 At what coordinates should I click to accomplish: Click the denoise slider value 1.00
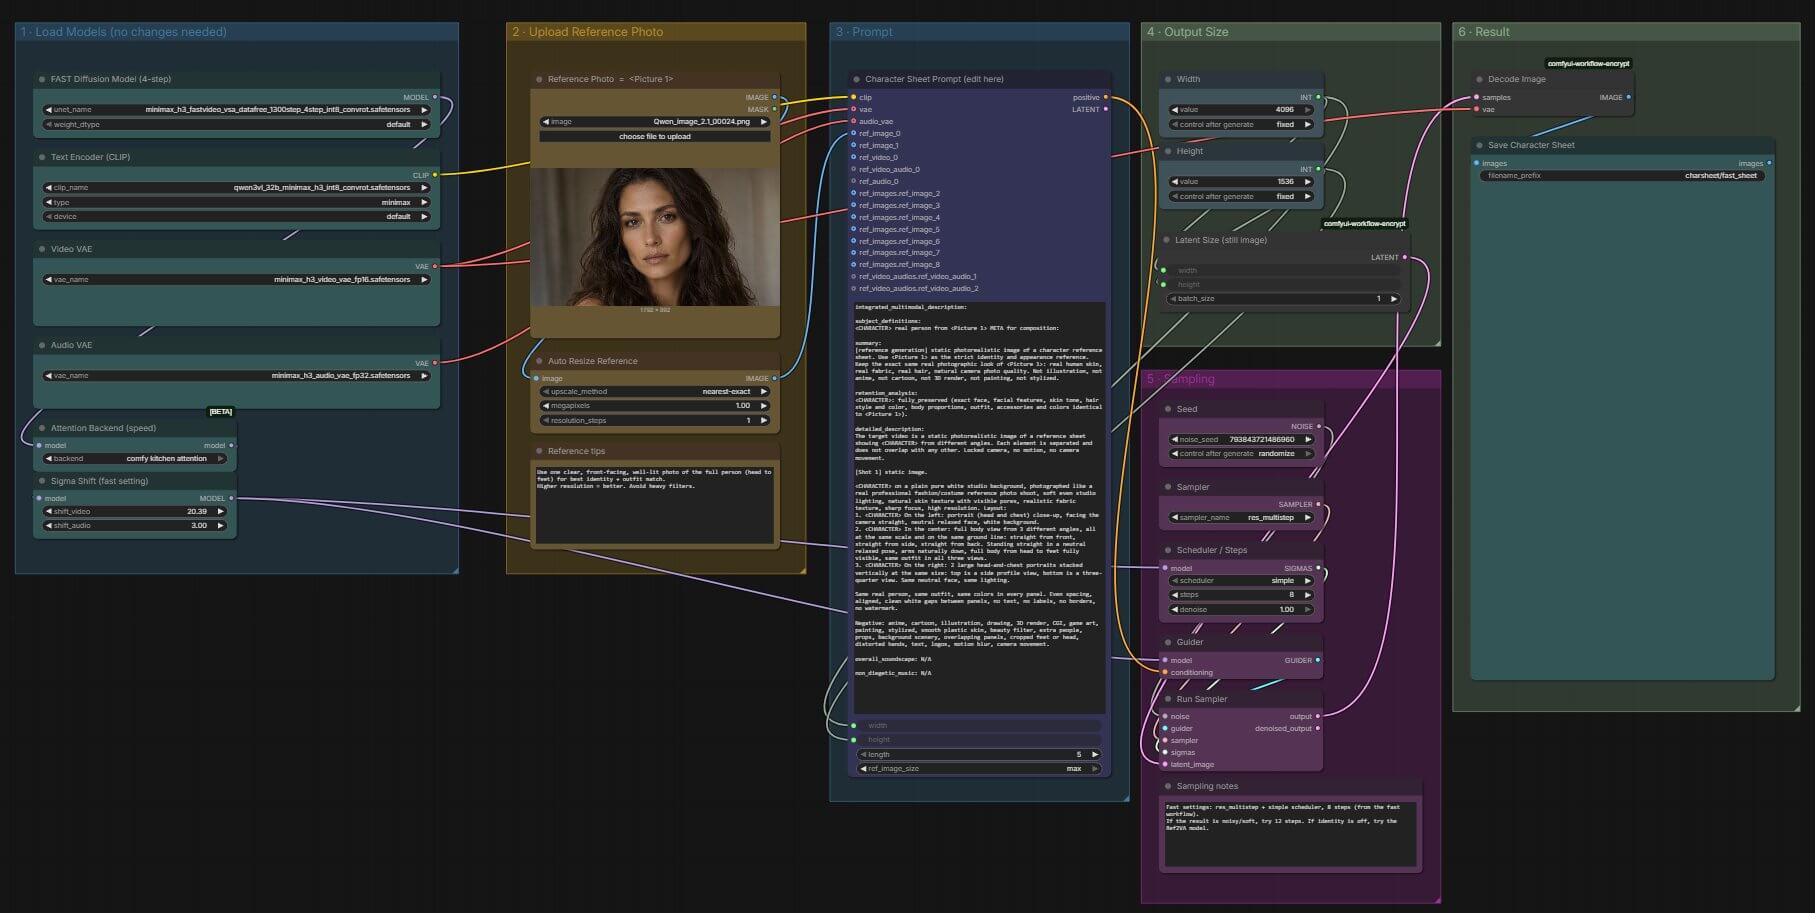(x=1241, y=610)
